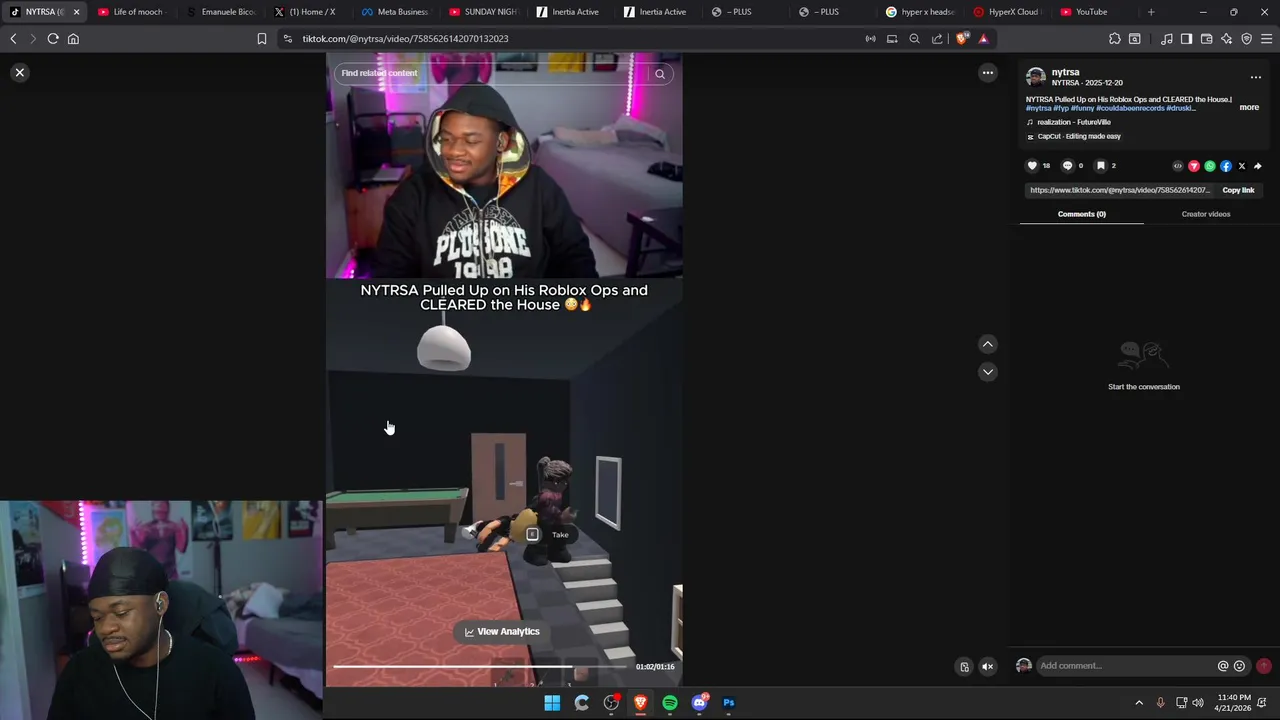The image size is (1280, 720).
Task: Open the media control music note icon
Action: coord(1166,38)
